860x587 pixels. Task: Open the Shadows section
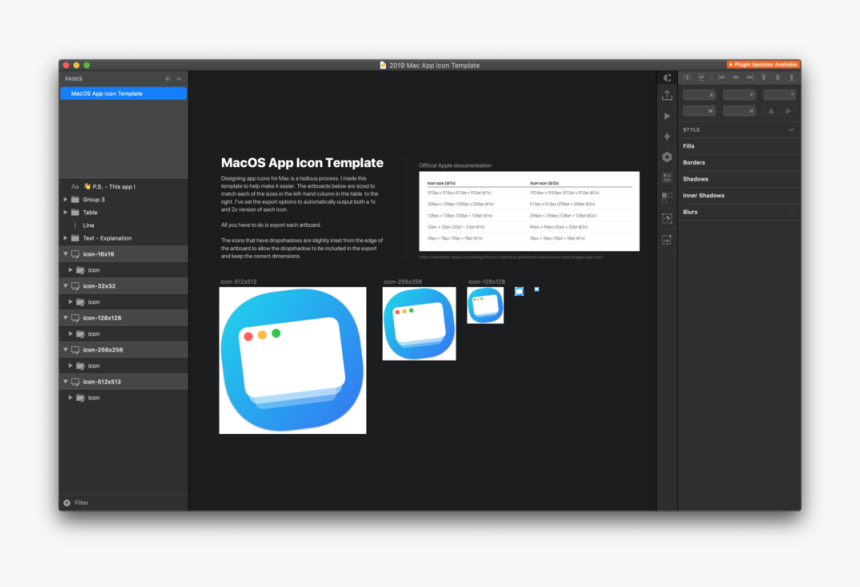point(739,179)
